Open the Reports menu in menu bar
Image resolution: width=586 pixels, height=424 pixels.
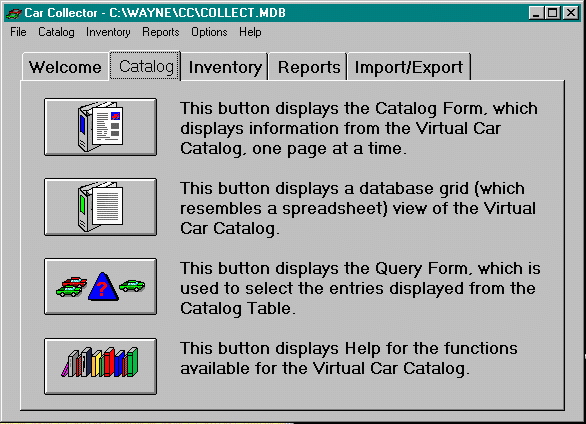click(161, 32)
